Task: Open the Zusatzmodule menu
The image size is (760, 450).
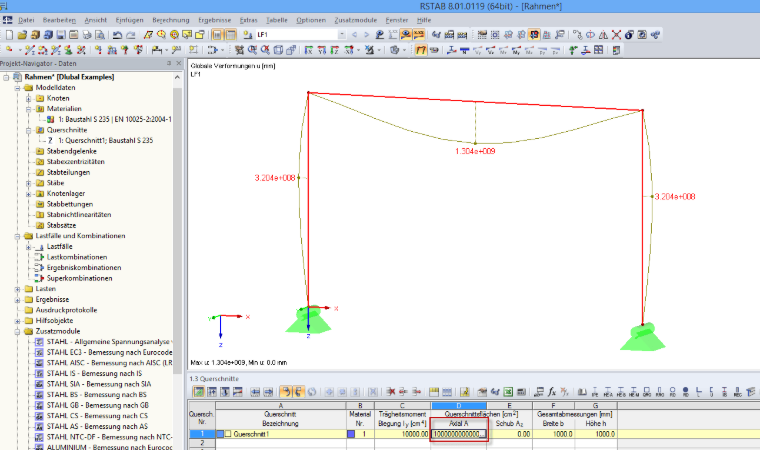Action: [355, 20]
